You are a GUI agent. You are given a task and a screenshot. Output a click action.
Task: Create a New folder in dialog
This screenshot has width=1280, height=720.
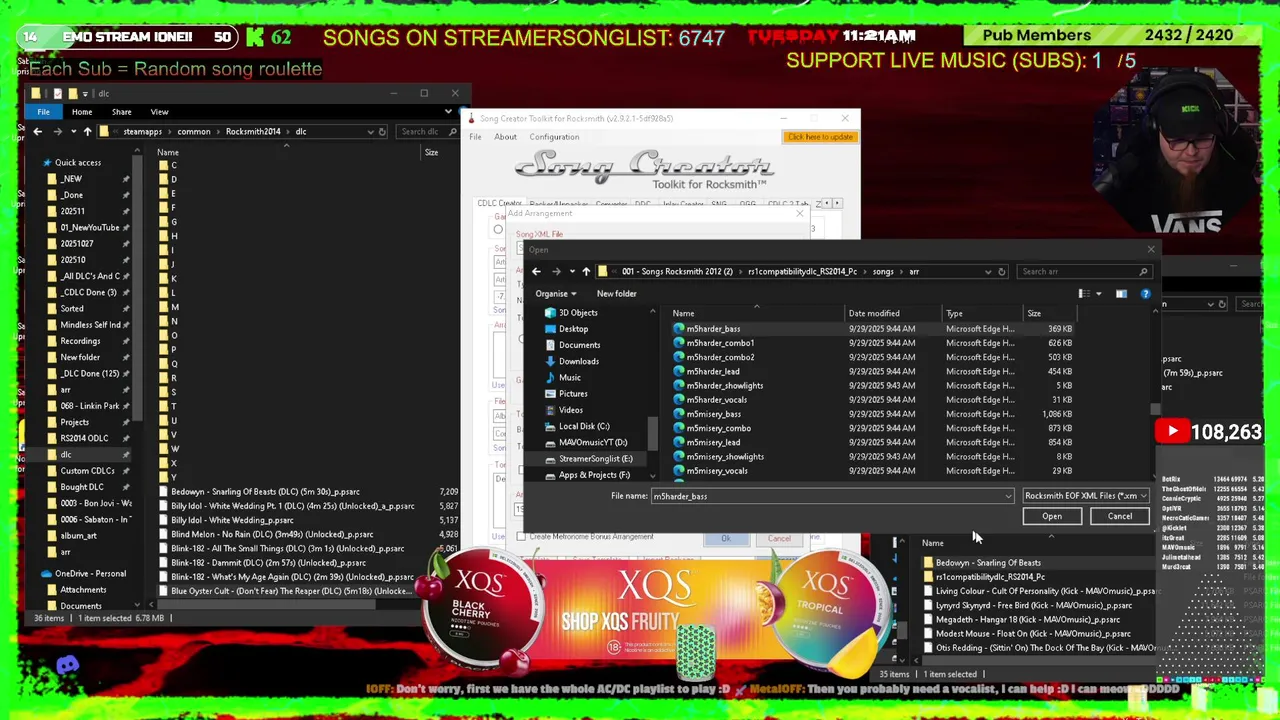pyautogui.click(x=616, y=294)
